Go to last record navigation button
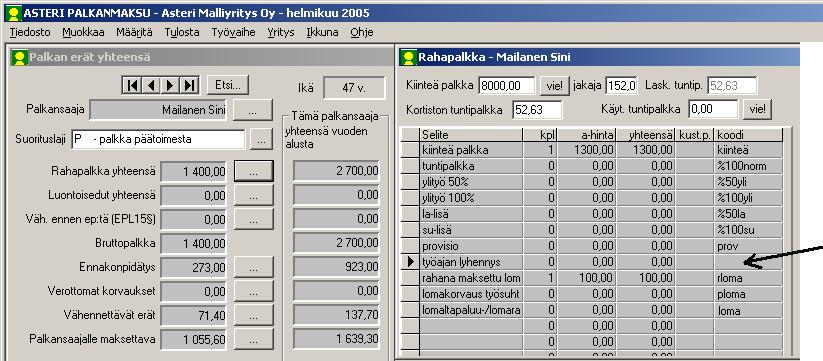 pos(189,85)
